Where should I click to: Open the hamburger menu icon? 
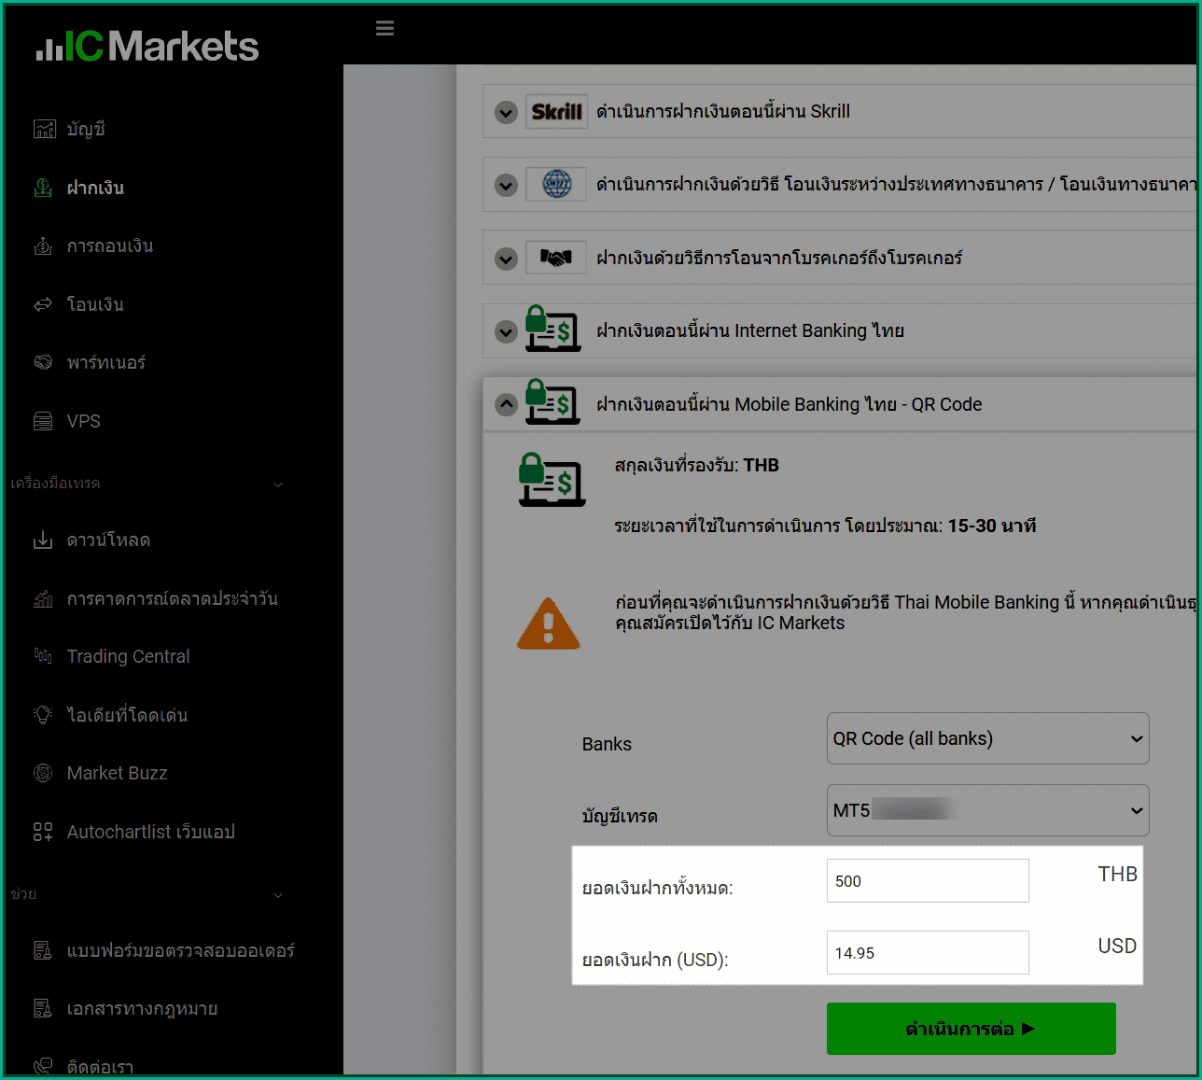pyautogui.click(x=385, y=28)
